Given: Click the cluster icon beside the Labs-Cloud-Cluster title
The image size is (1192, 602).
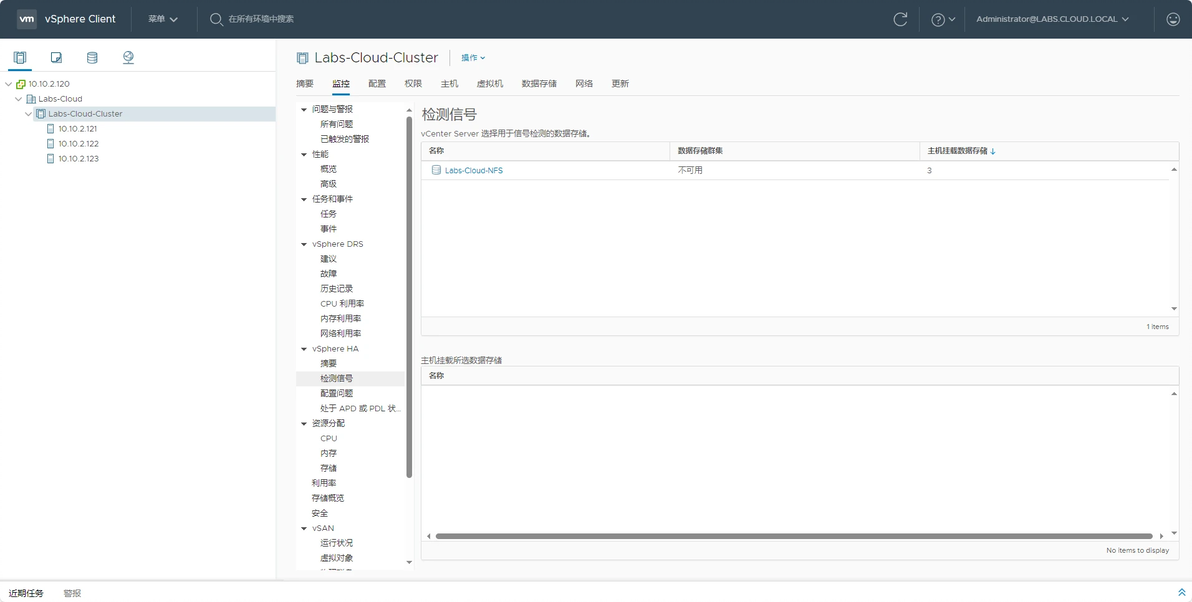Looking at the screenshot, I should pyautogui.click(x=303, y=58).
